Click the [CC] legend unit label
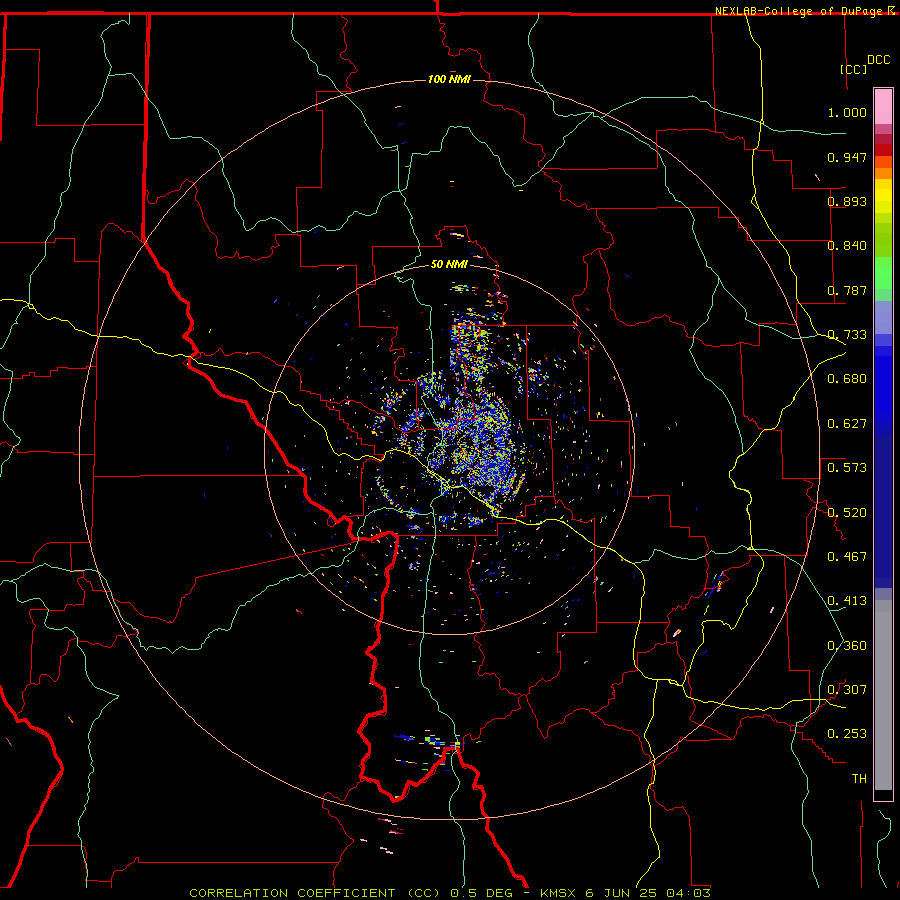The image size is (900, 900). [x=854, y=69]
